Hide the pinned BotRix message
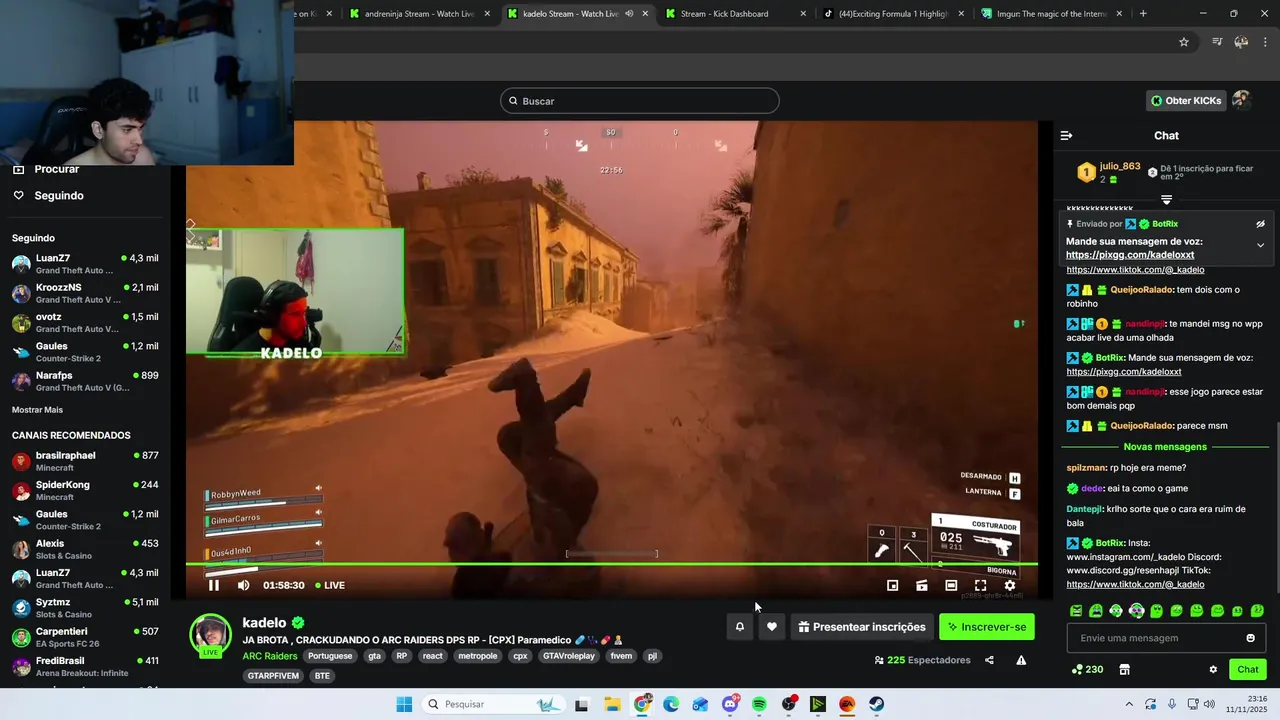 click(1260, 224)
